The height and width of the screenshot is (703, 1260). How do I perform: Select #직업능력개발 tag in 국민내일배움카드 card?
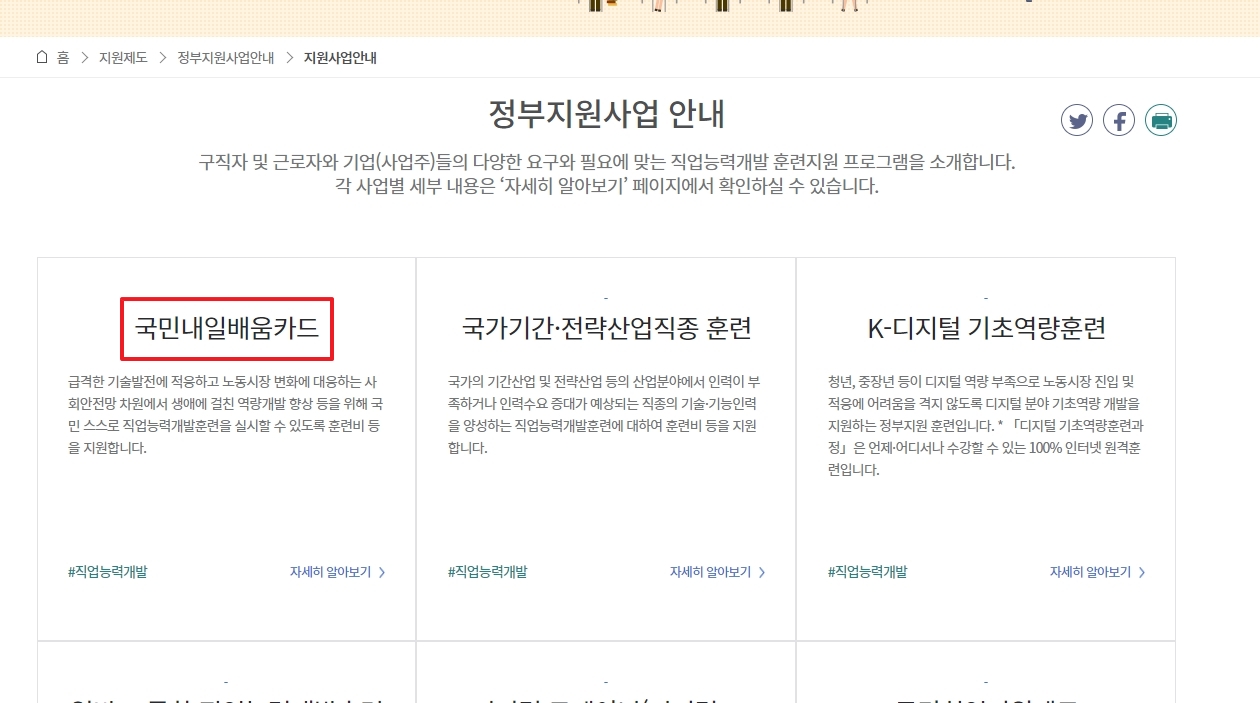tap(107, 572)
